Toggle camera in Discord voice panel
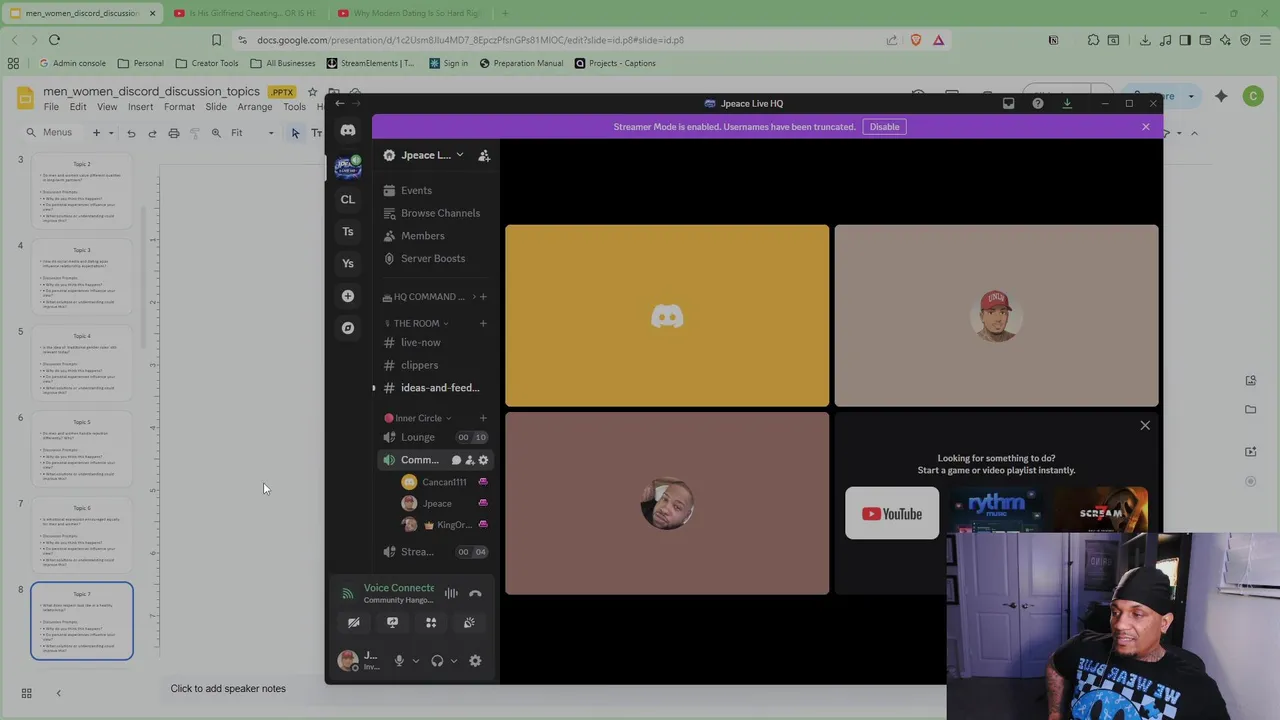Viewport: 1280px width, 720px height. [x=353, y=623]
